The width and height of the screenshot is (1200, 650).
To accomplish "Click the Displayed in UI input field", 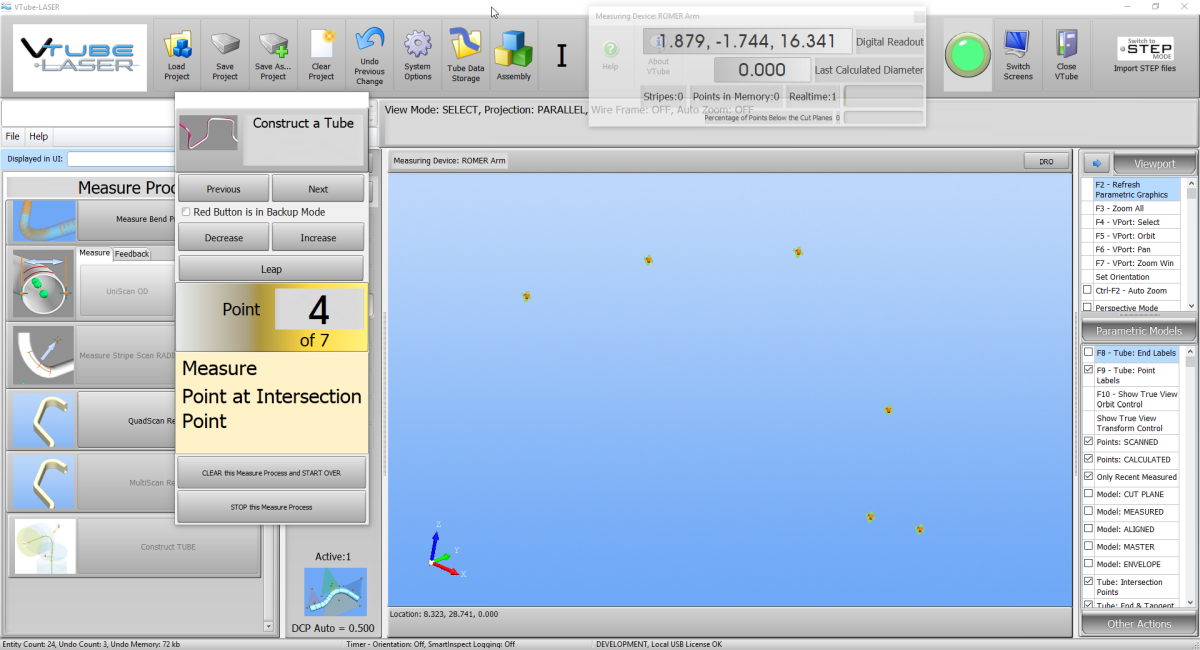I will (x=120, y=158).
